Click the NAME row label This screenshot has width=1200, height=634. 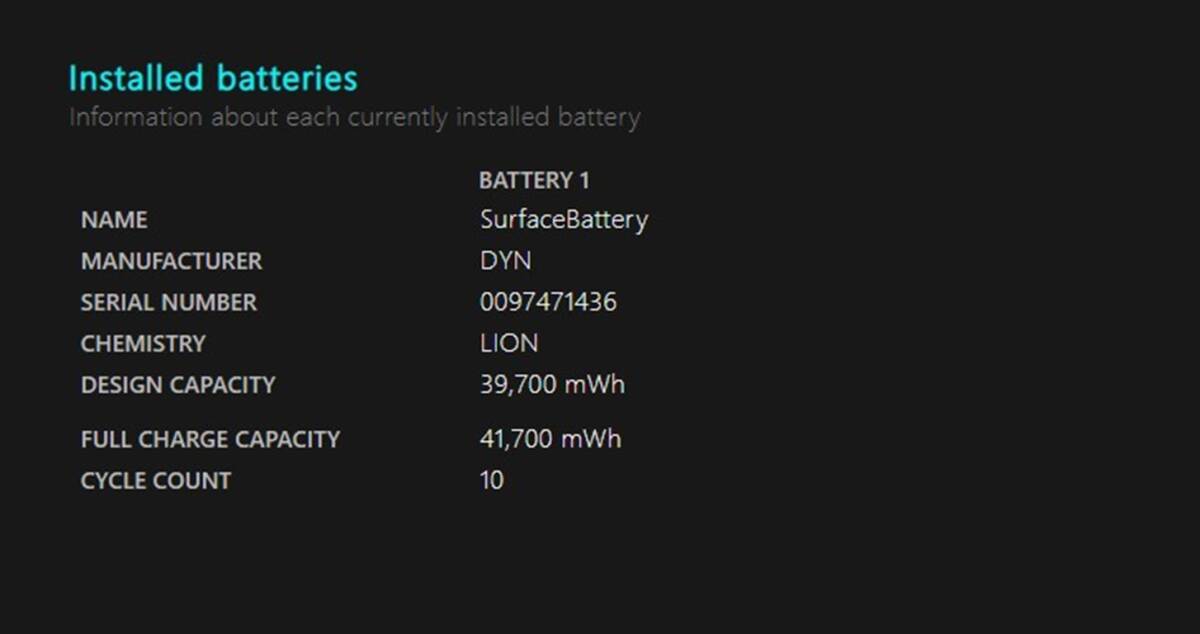tap(114, 220)
